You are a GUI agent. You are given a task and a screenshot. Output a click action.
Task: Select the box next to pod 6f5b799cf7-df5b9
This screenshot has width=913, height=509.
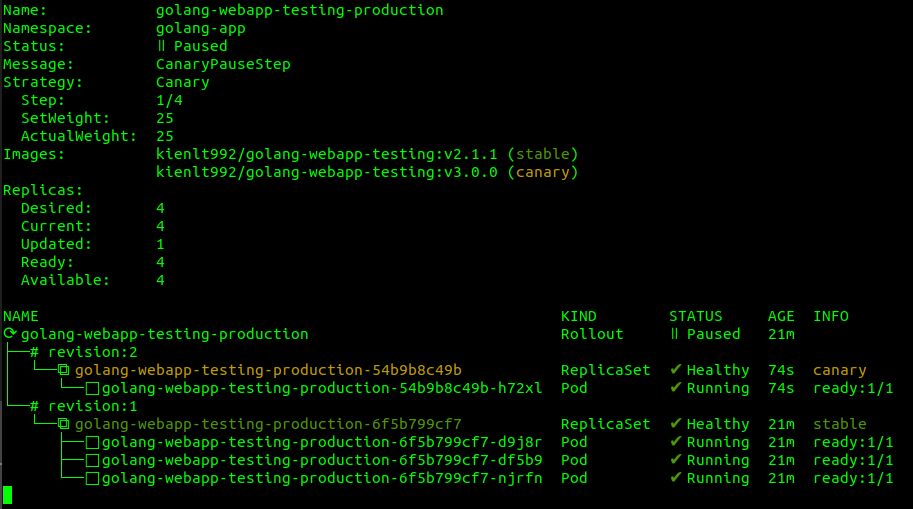tap(92, 460)
